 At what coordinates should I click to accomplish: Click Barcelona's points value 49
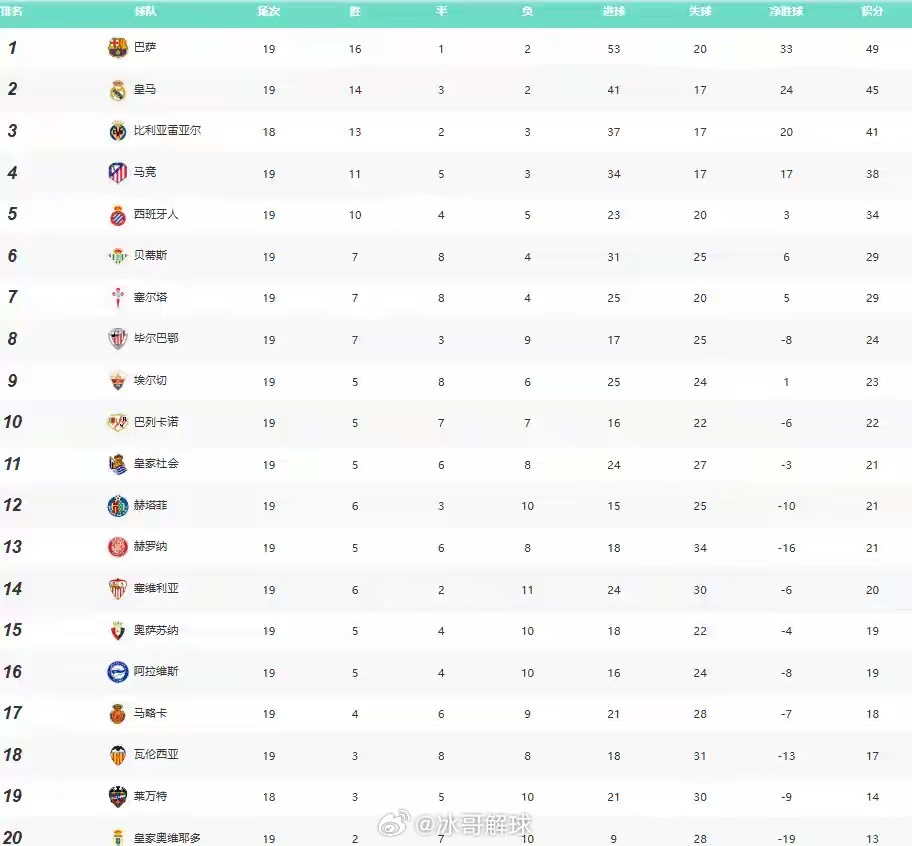point(872,49)
